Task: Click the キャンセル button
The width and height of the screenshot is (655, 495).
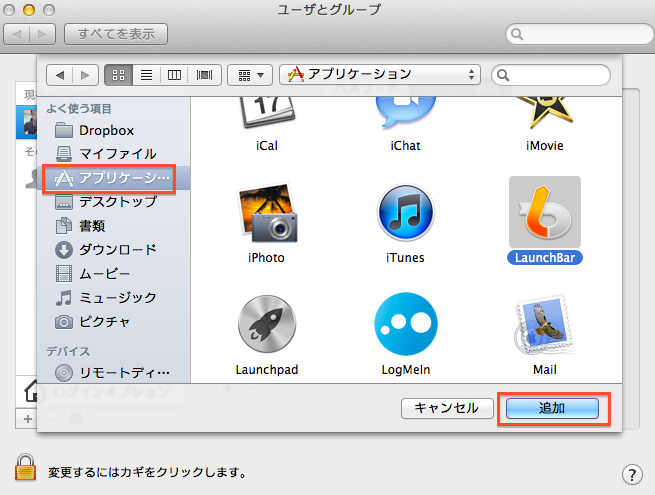Action: coord(447,408)
